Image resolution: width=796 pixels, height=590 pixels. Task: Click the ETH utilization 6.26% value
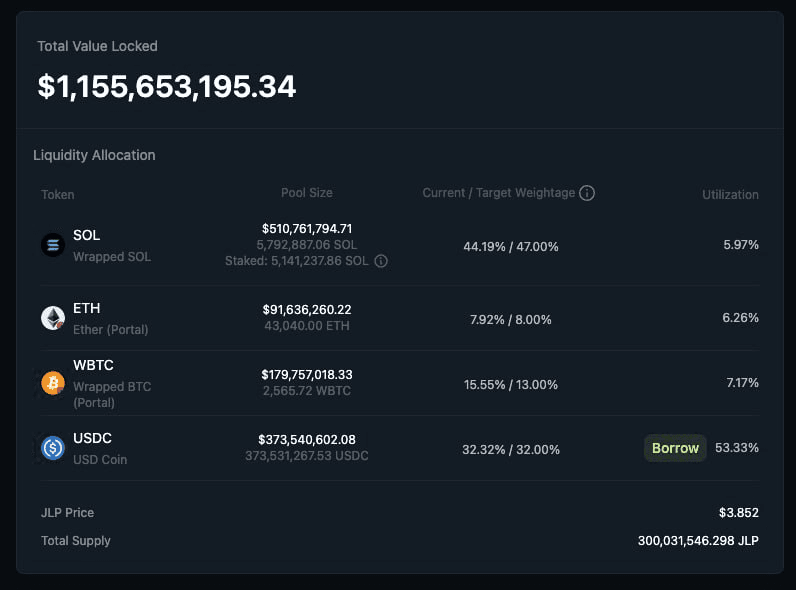pos(741,318)
